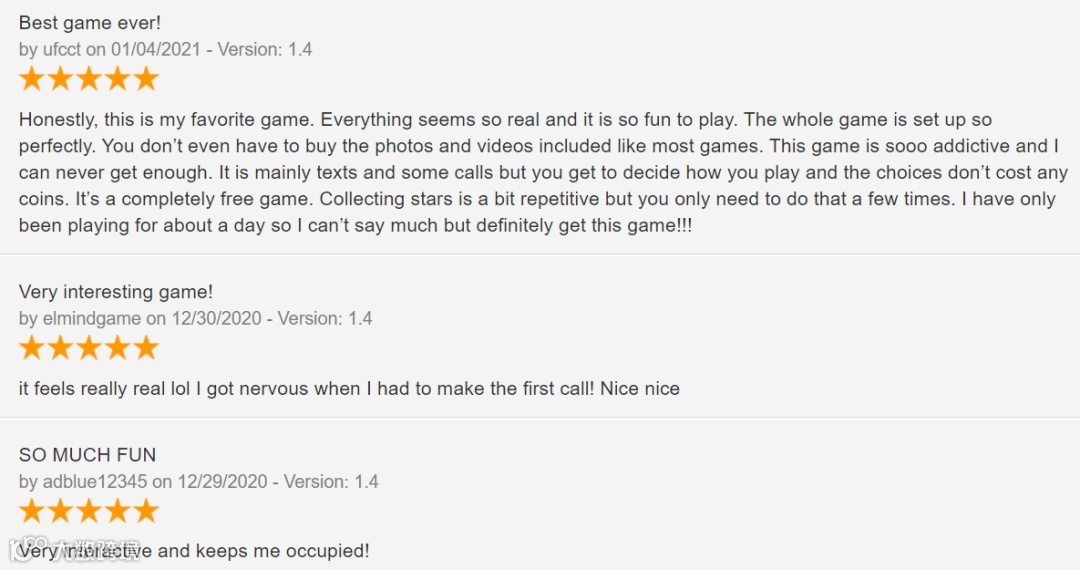Click the second star of elmindgame's review
The image size is (1080, 570).
point(61,348)
